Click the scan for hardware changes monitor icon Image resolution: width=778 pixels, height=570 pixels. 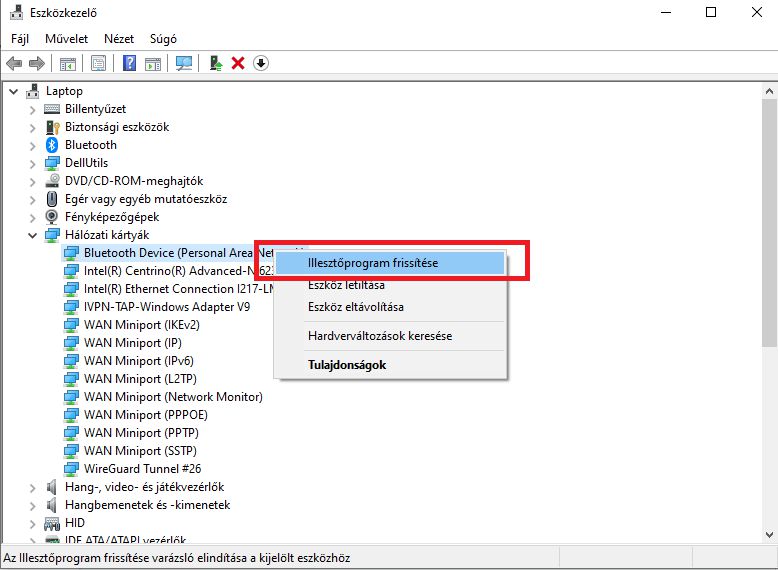pyautogui.click(x=184, y=63)
